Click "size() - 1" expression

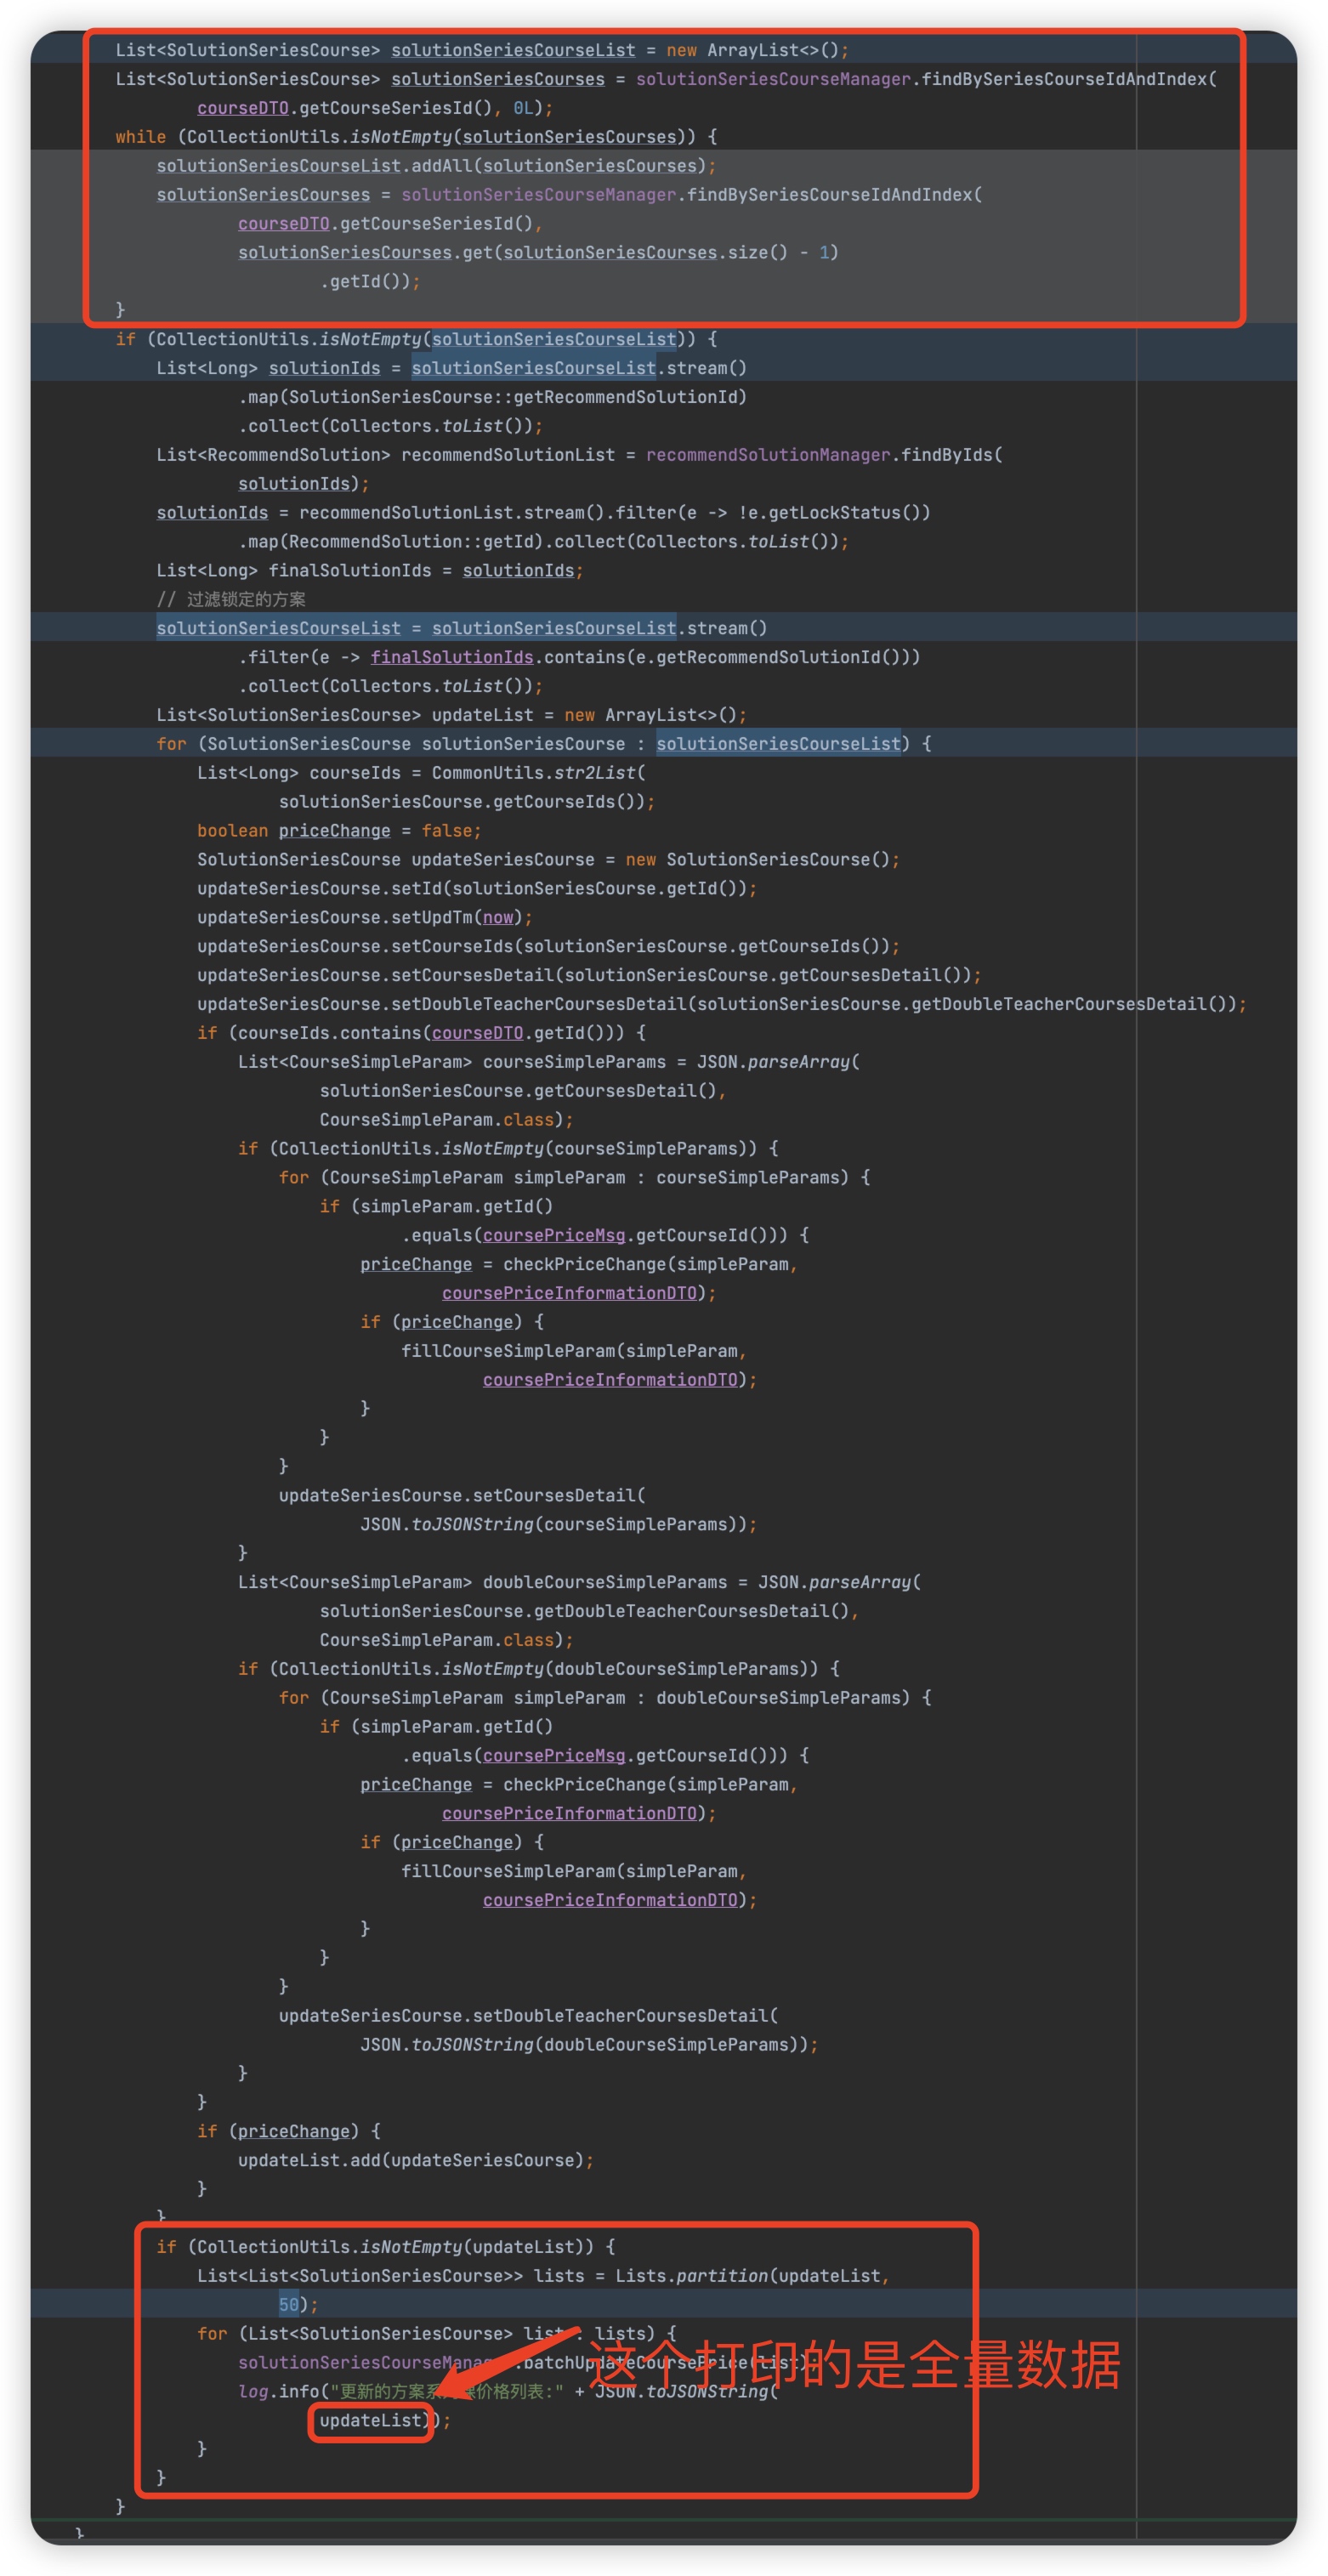pos(778,253)
